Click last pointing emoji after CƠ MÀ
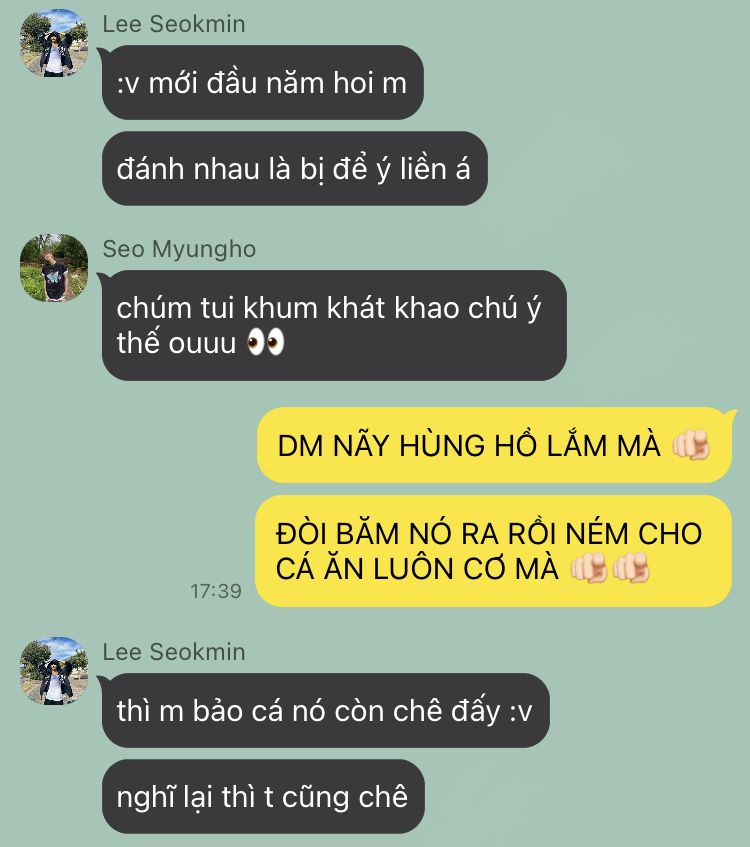Screen dimensions: 750x847 631,568
